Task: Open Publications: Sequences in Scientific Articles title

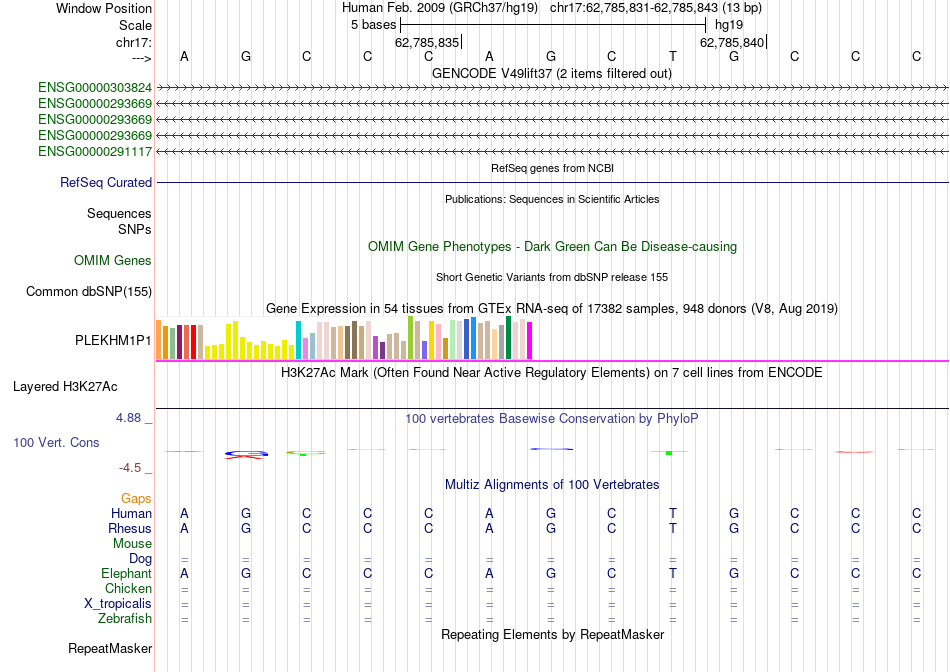Action: [552, 199]
